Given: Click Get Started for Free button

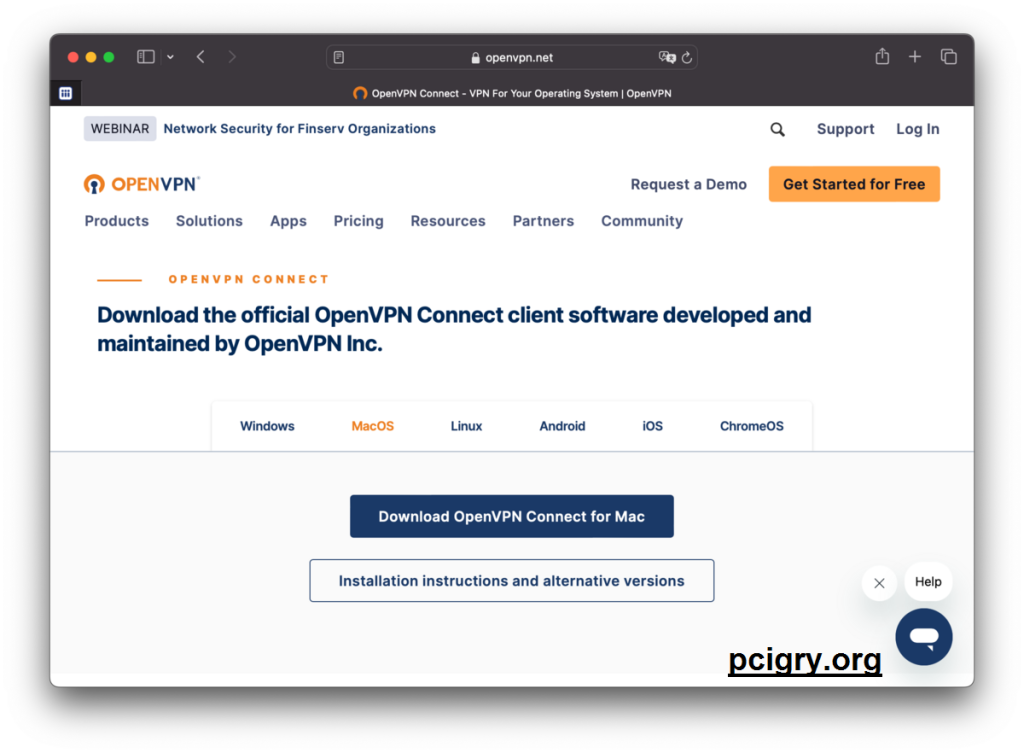Looking at the screenshot, I should click(854, 184).
